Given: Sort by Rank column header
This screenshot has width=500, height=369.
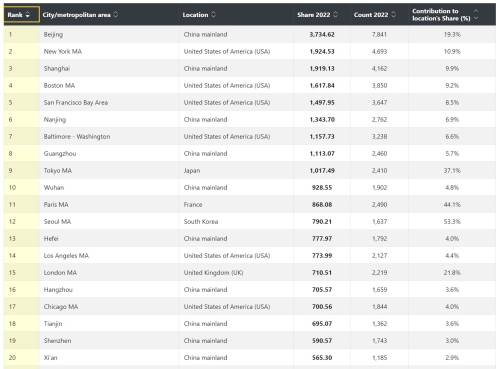Looking at the screenshot, I should (x=21, y=15).
